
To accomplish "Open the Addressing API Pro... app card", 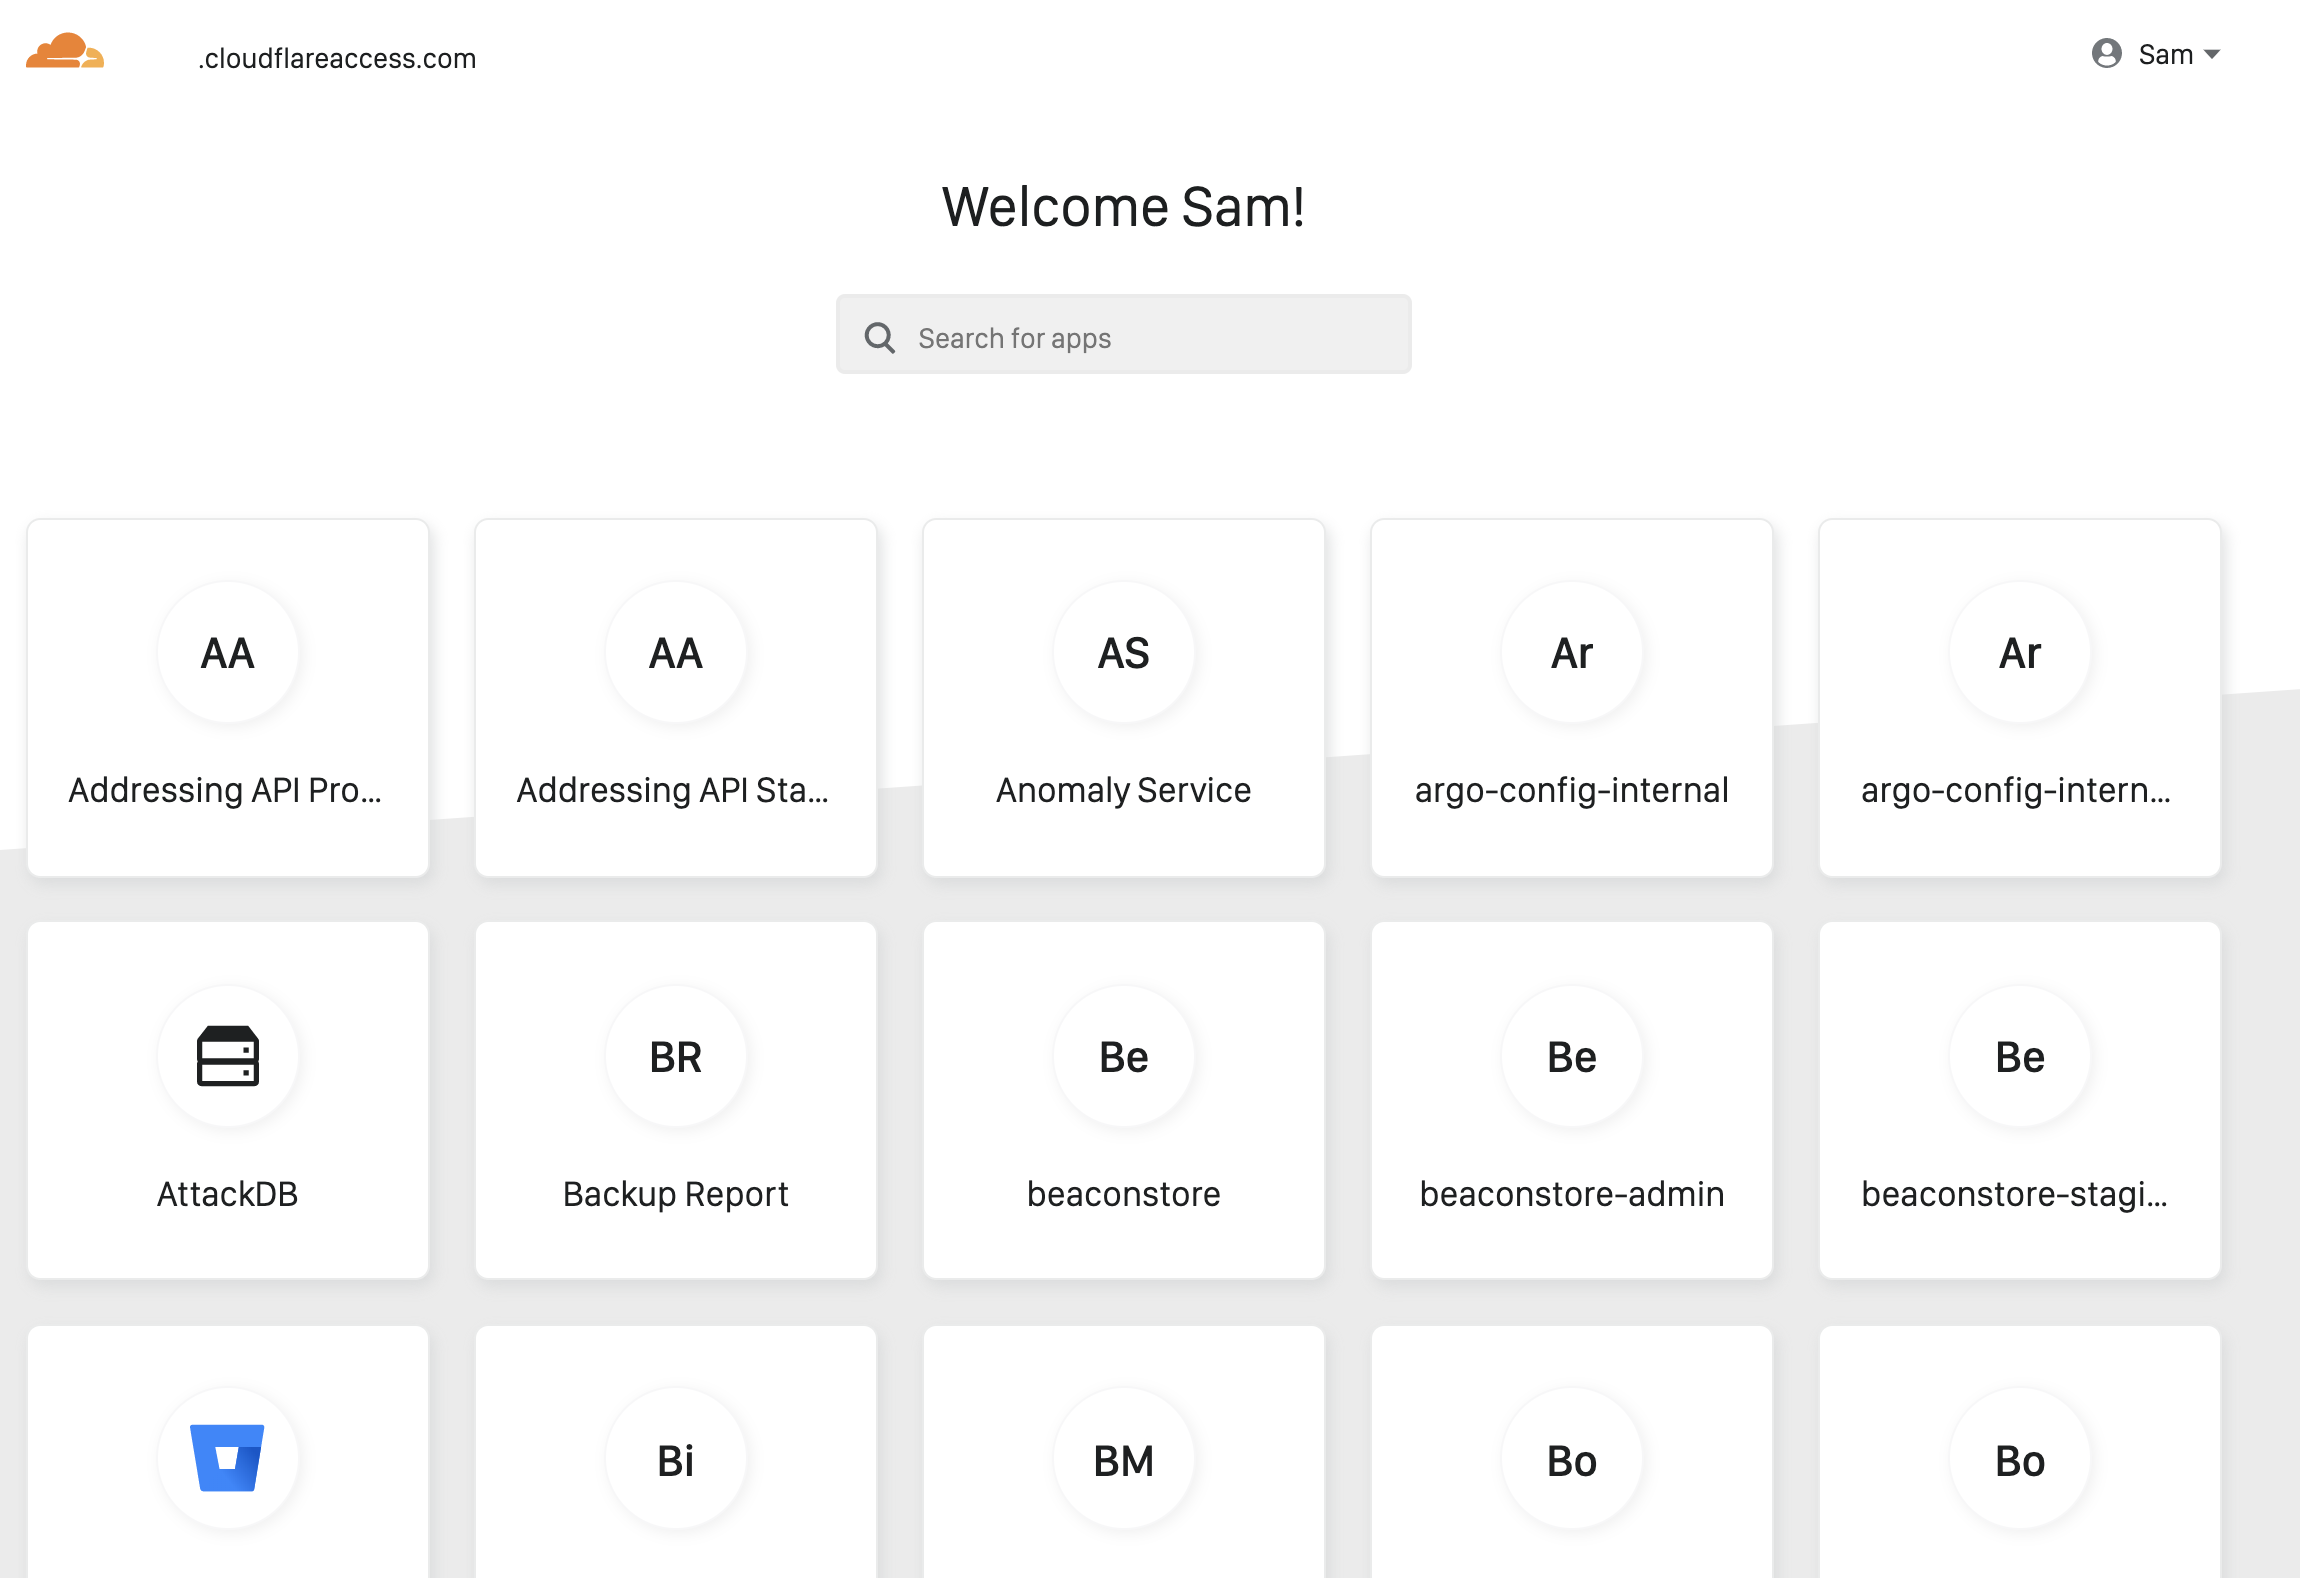I will (228, 697).
